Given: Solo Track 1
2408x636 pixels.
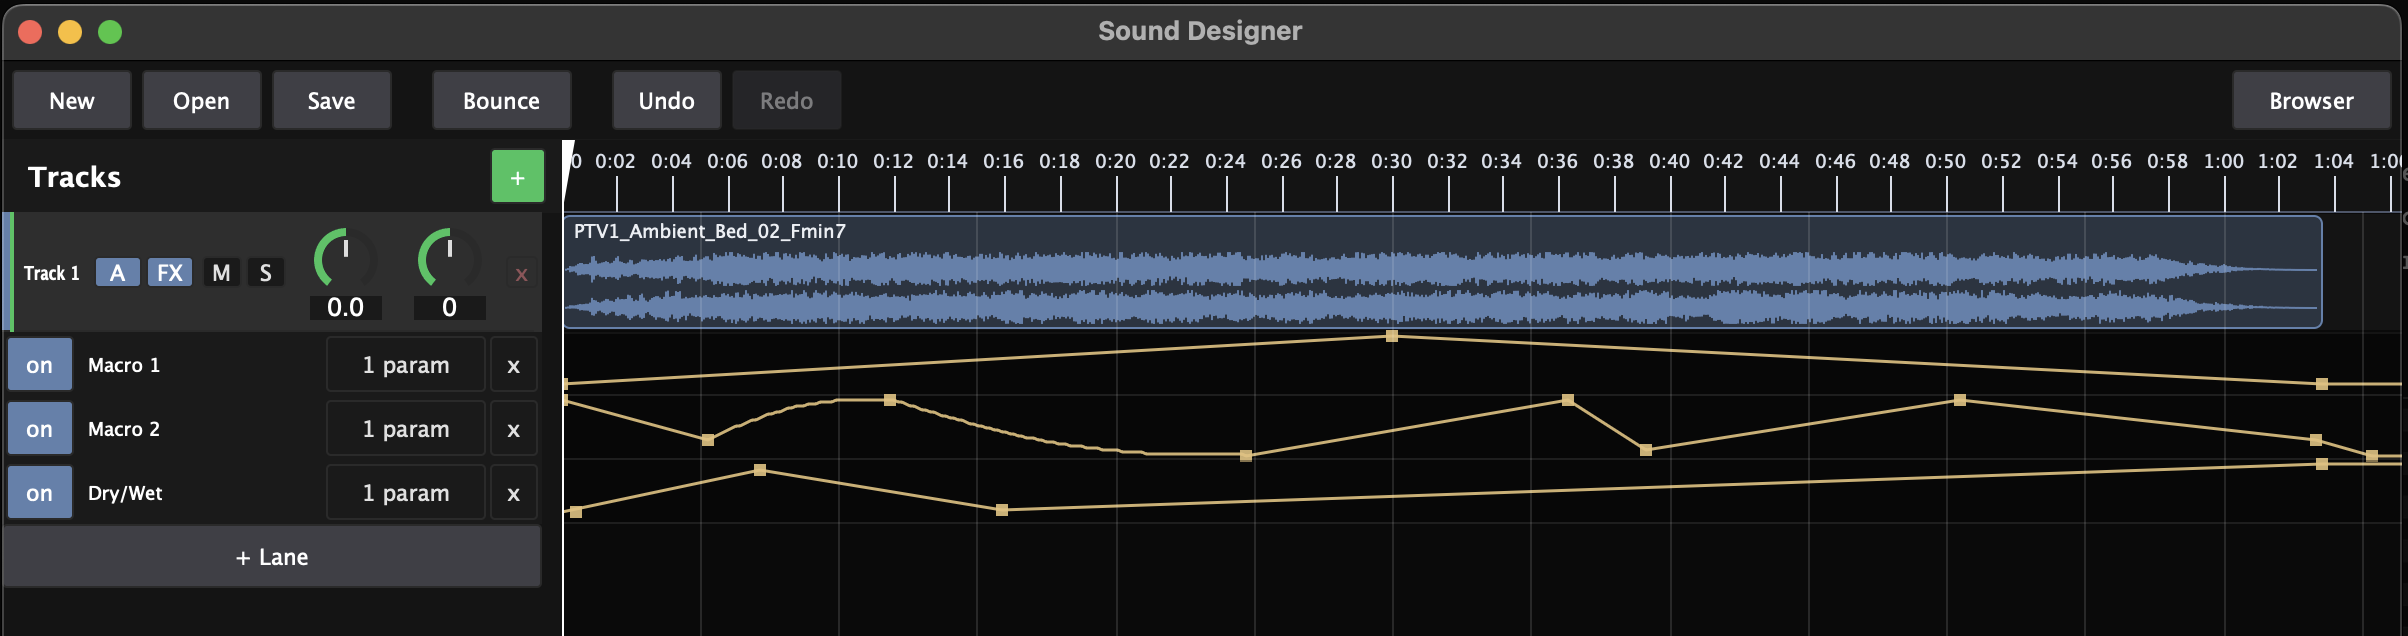Looking at the screenshot, I should pyautogui.click(x=266, y=272).
